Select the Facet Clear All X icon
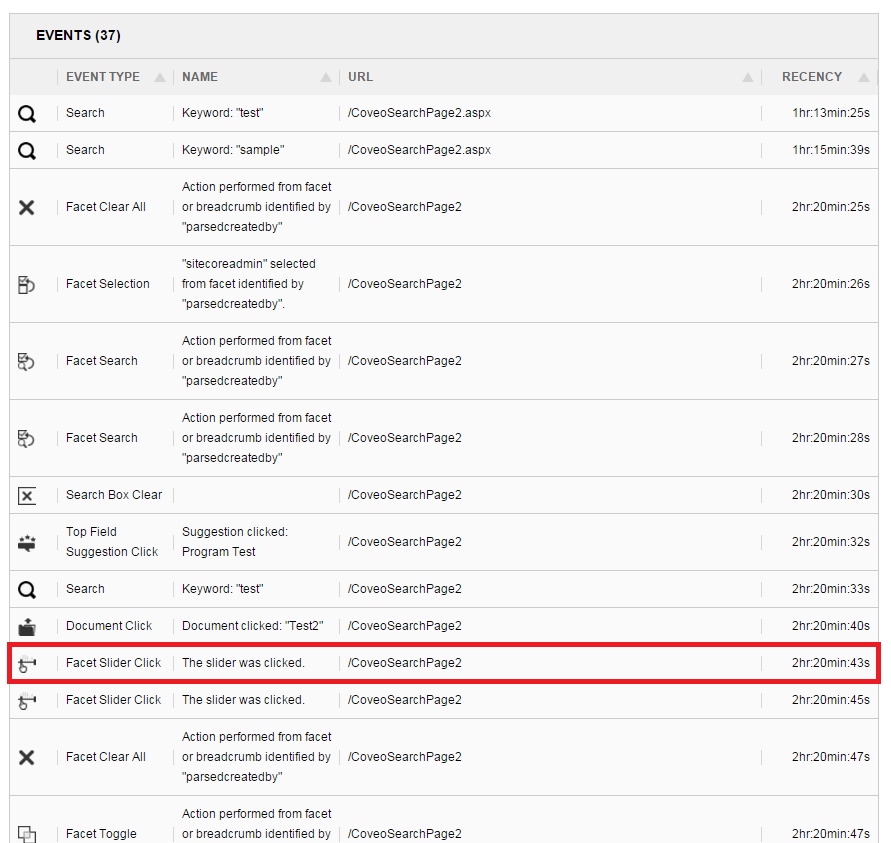Screen dimensions: 891x843 (x=24, y=206)
